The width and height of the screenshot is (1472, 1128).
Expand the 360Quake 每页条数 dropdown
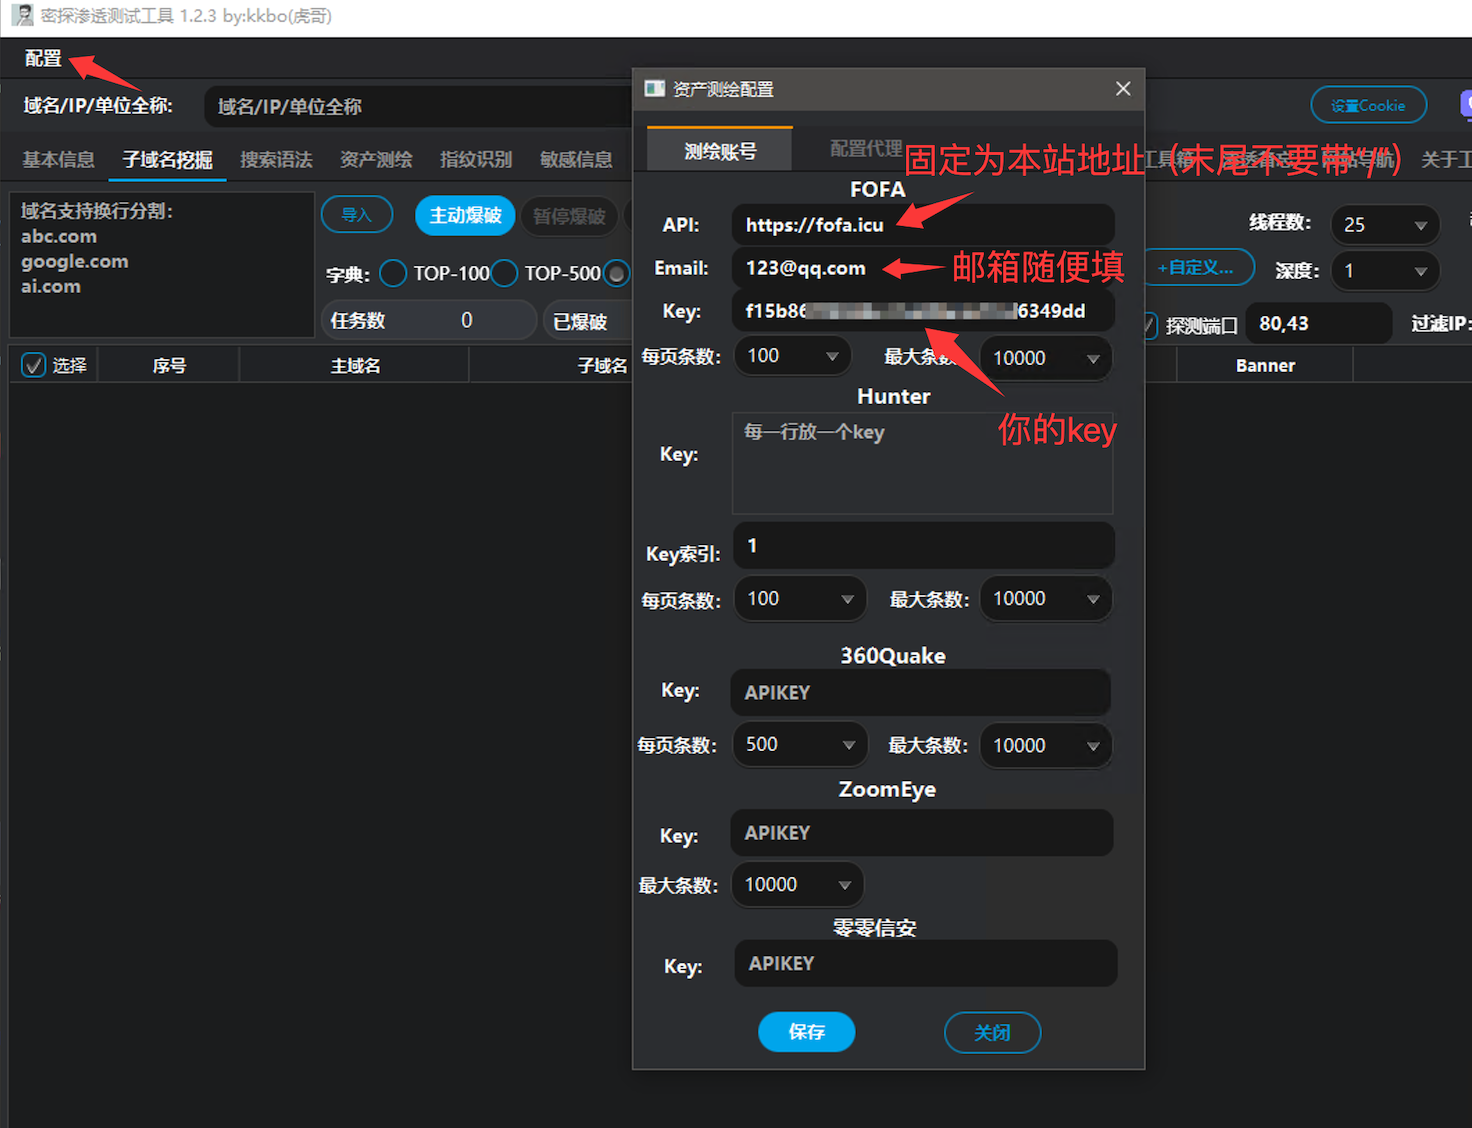click(799, 745)
